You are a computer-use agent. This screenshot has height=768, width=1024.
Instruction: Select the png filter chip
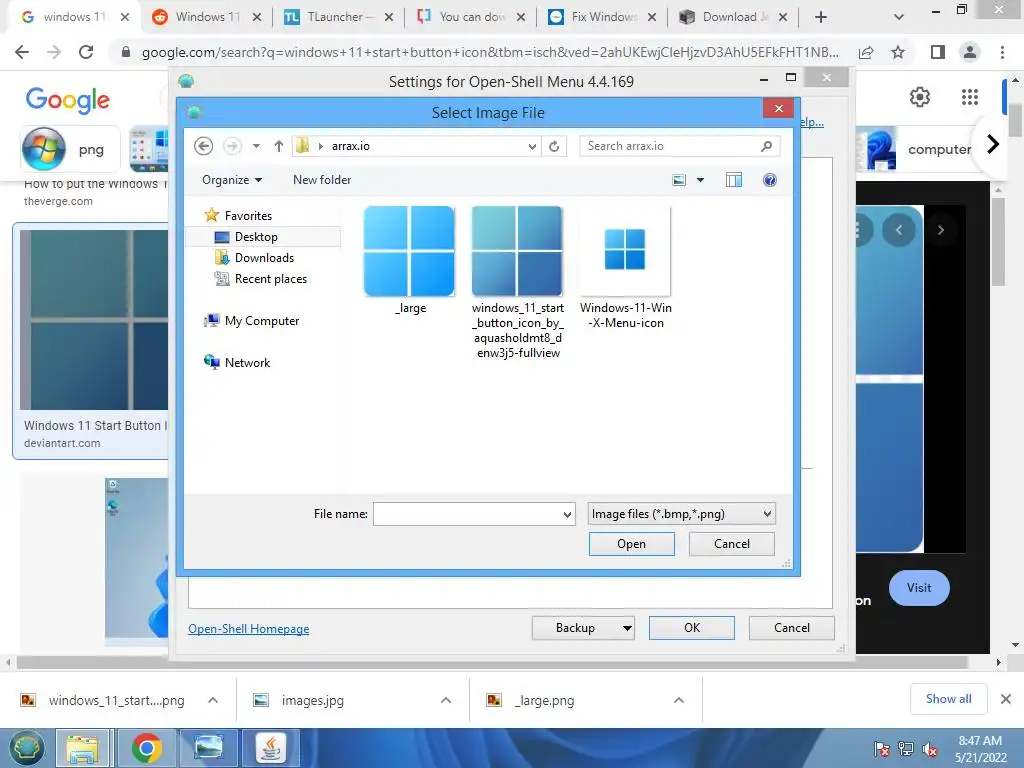pyautogui.click(x=71, y=149)
